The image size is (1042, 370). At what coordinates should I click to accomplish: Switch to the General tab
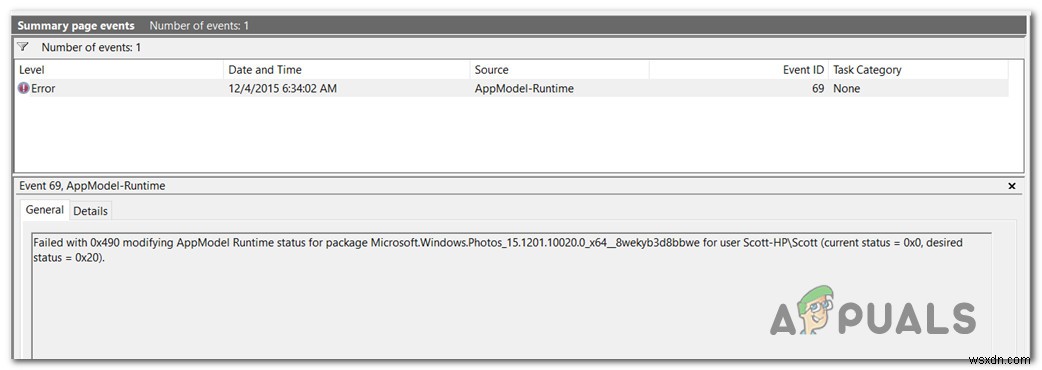point(45,210)
